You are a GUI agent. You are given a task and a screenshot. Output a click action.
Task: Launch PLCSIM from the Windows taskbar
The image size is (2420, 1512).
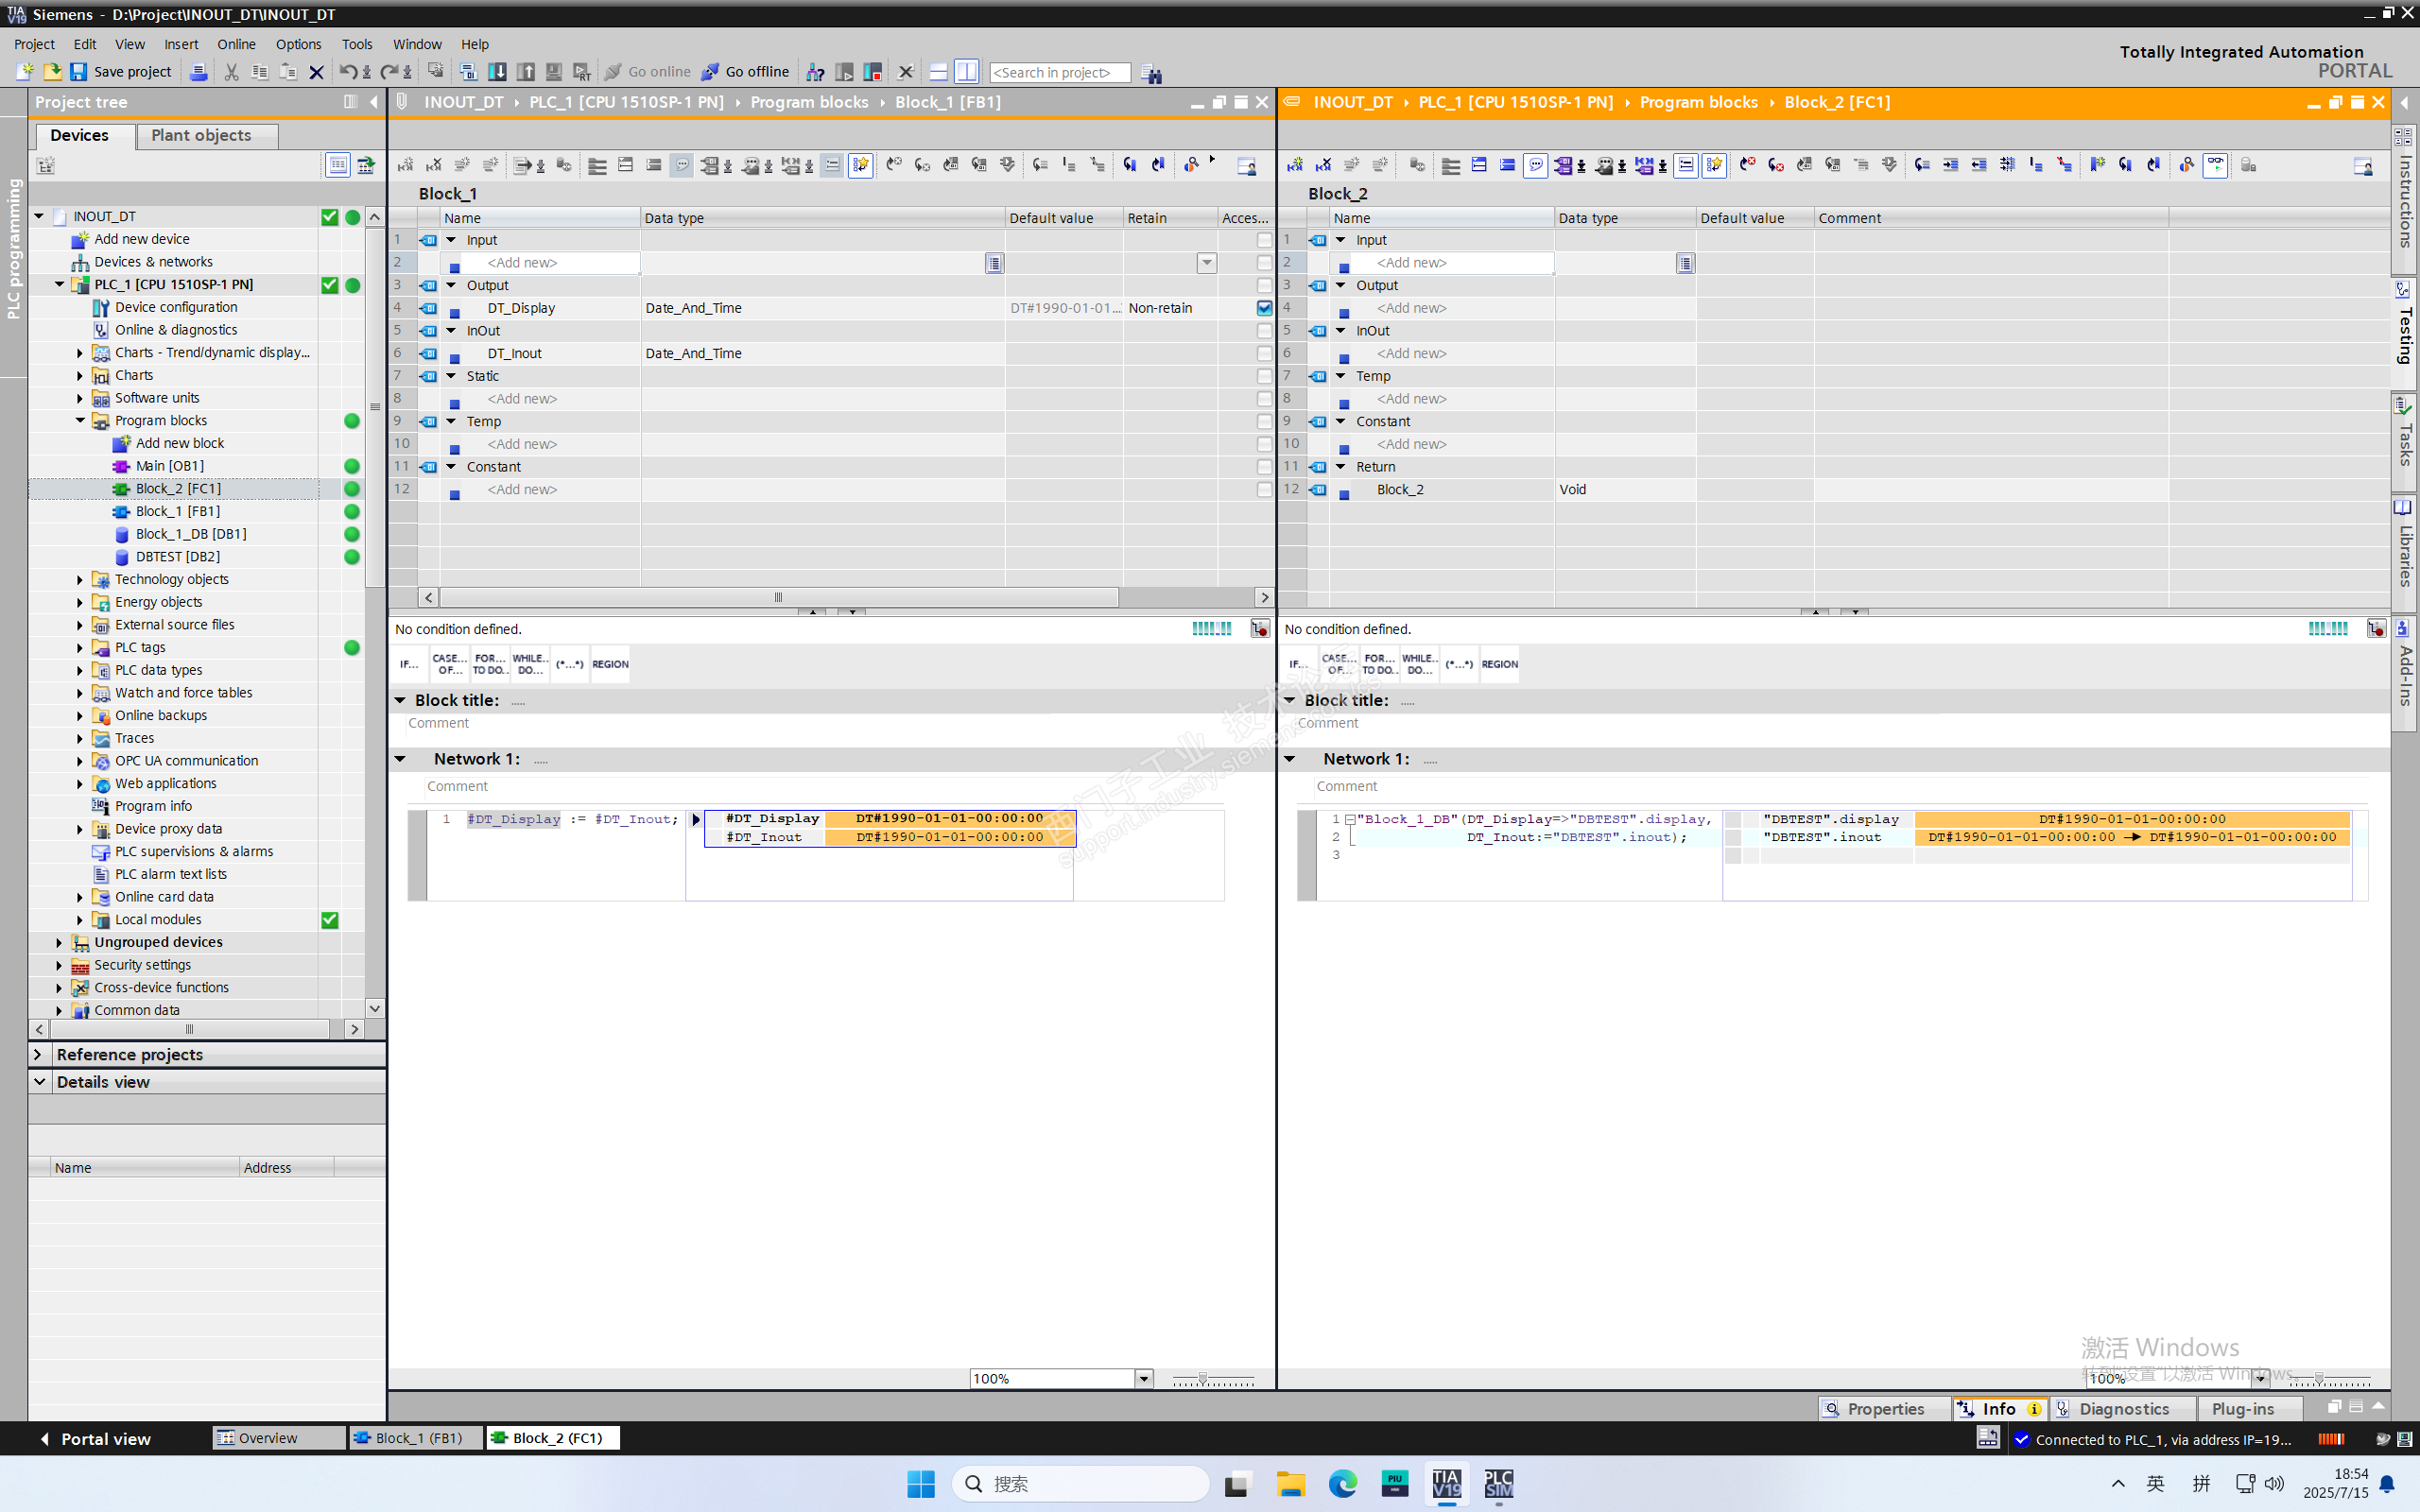1497,1483
